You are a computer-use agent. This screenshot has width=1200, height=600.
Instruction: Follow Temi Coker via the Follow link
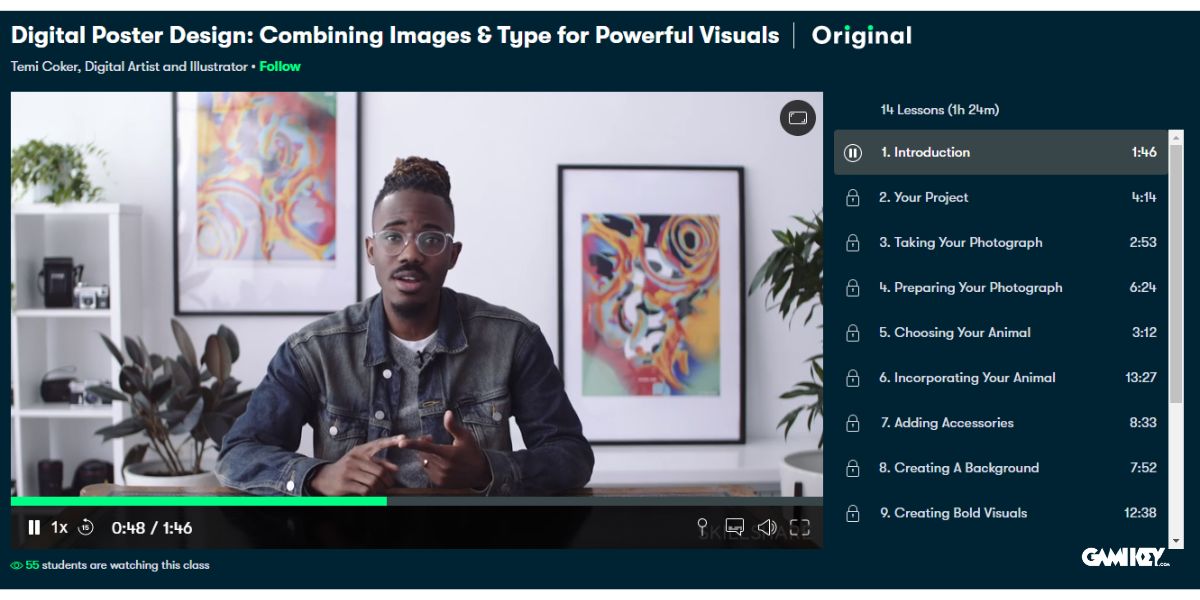(x=280, y=67)
